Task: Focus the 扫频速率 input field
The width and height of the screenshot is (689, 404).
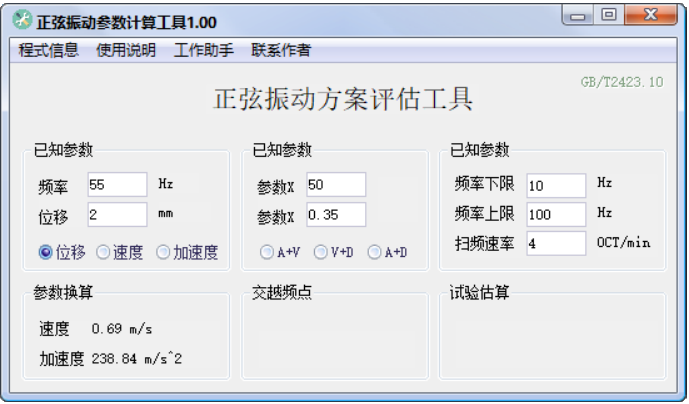Action: pyautogui.click(x=555, y=244)
